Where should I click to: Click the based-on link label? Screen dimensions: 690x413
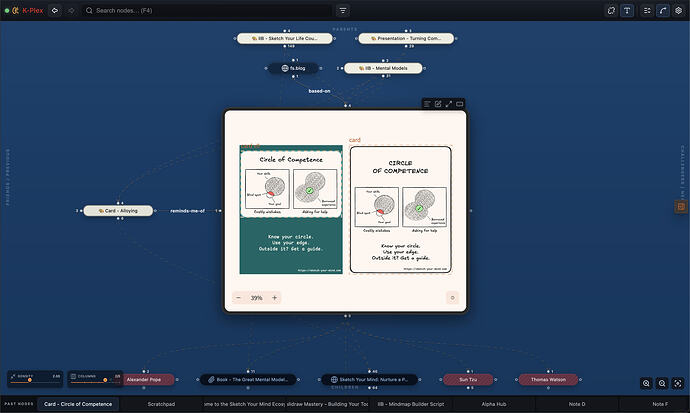pos(319,91)
